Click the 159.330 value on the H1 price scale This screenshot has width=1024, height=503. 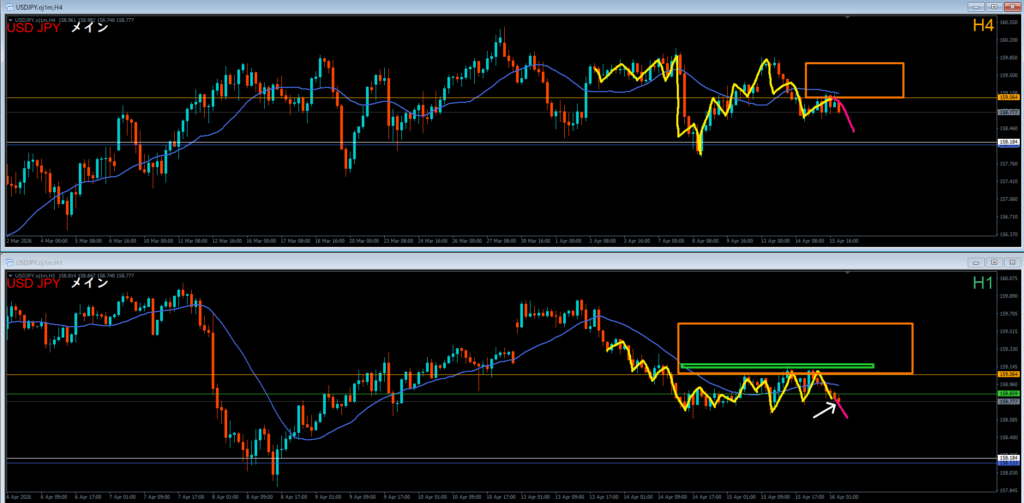pos(1008,349)
